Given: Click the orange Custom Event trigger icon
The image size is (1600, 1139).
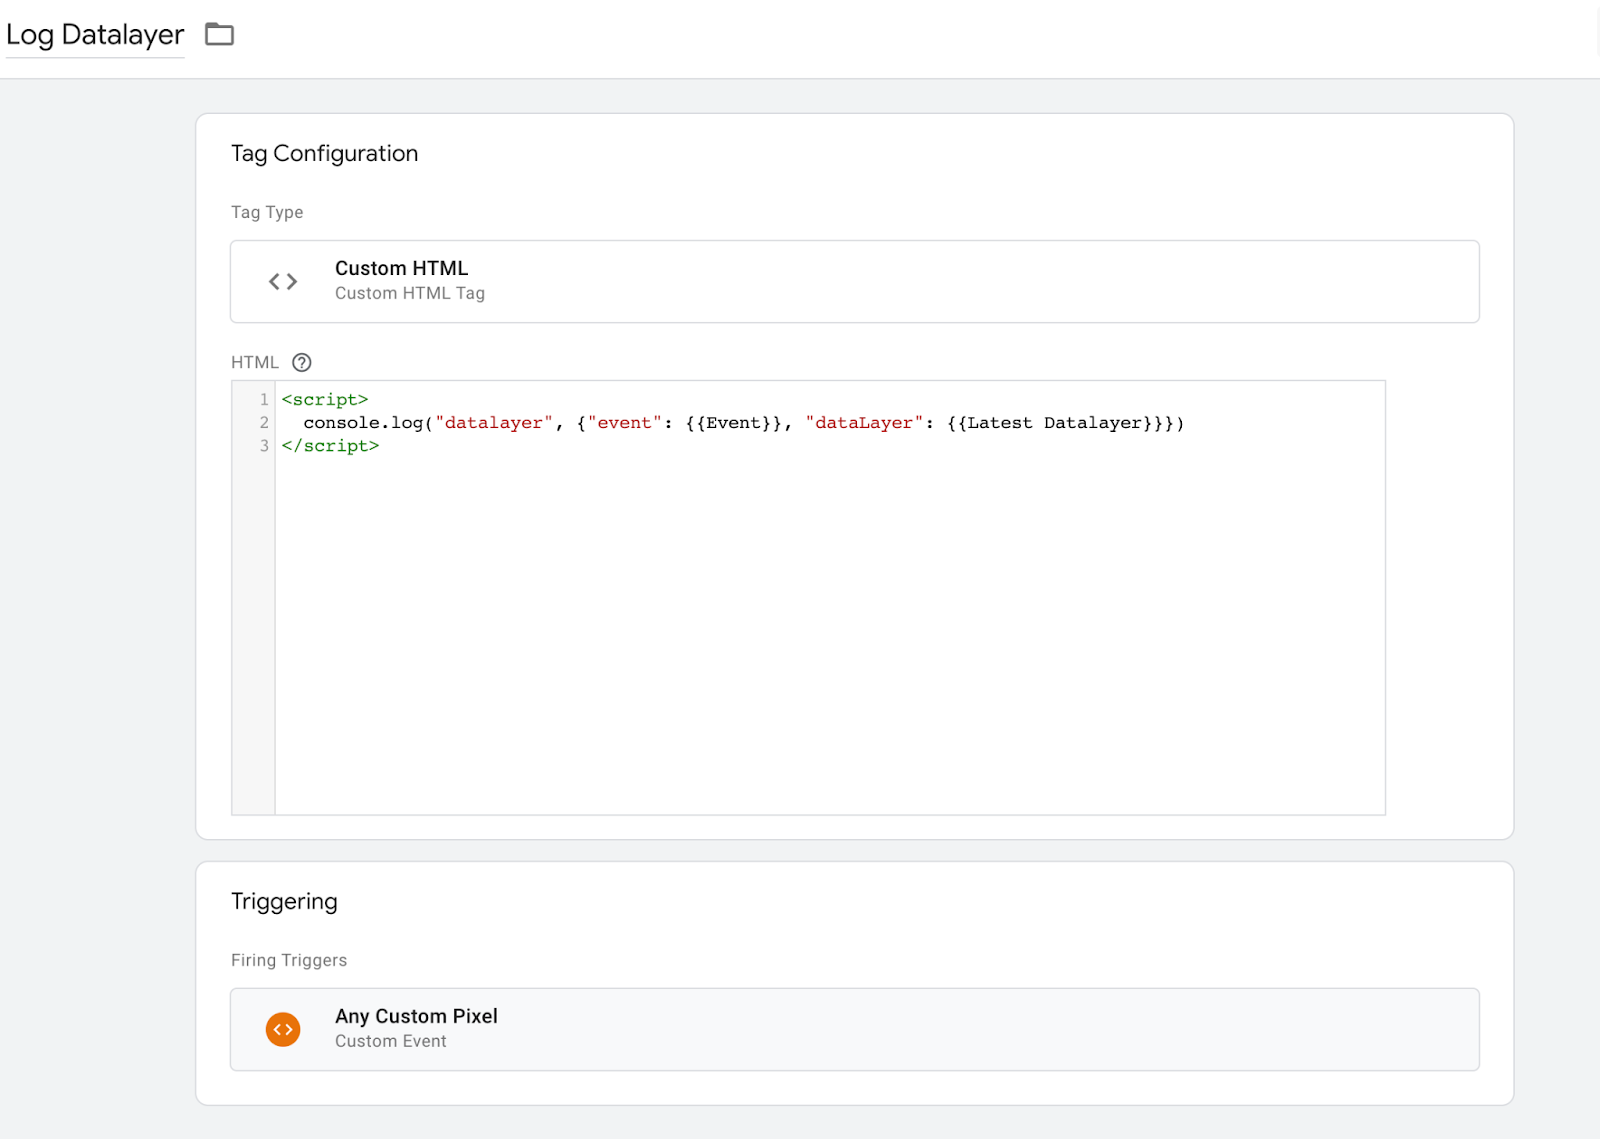Looking at the screenshot, I should 283,1030.
